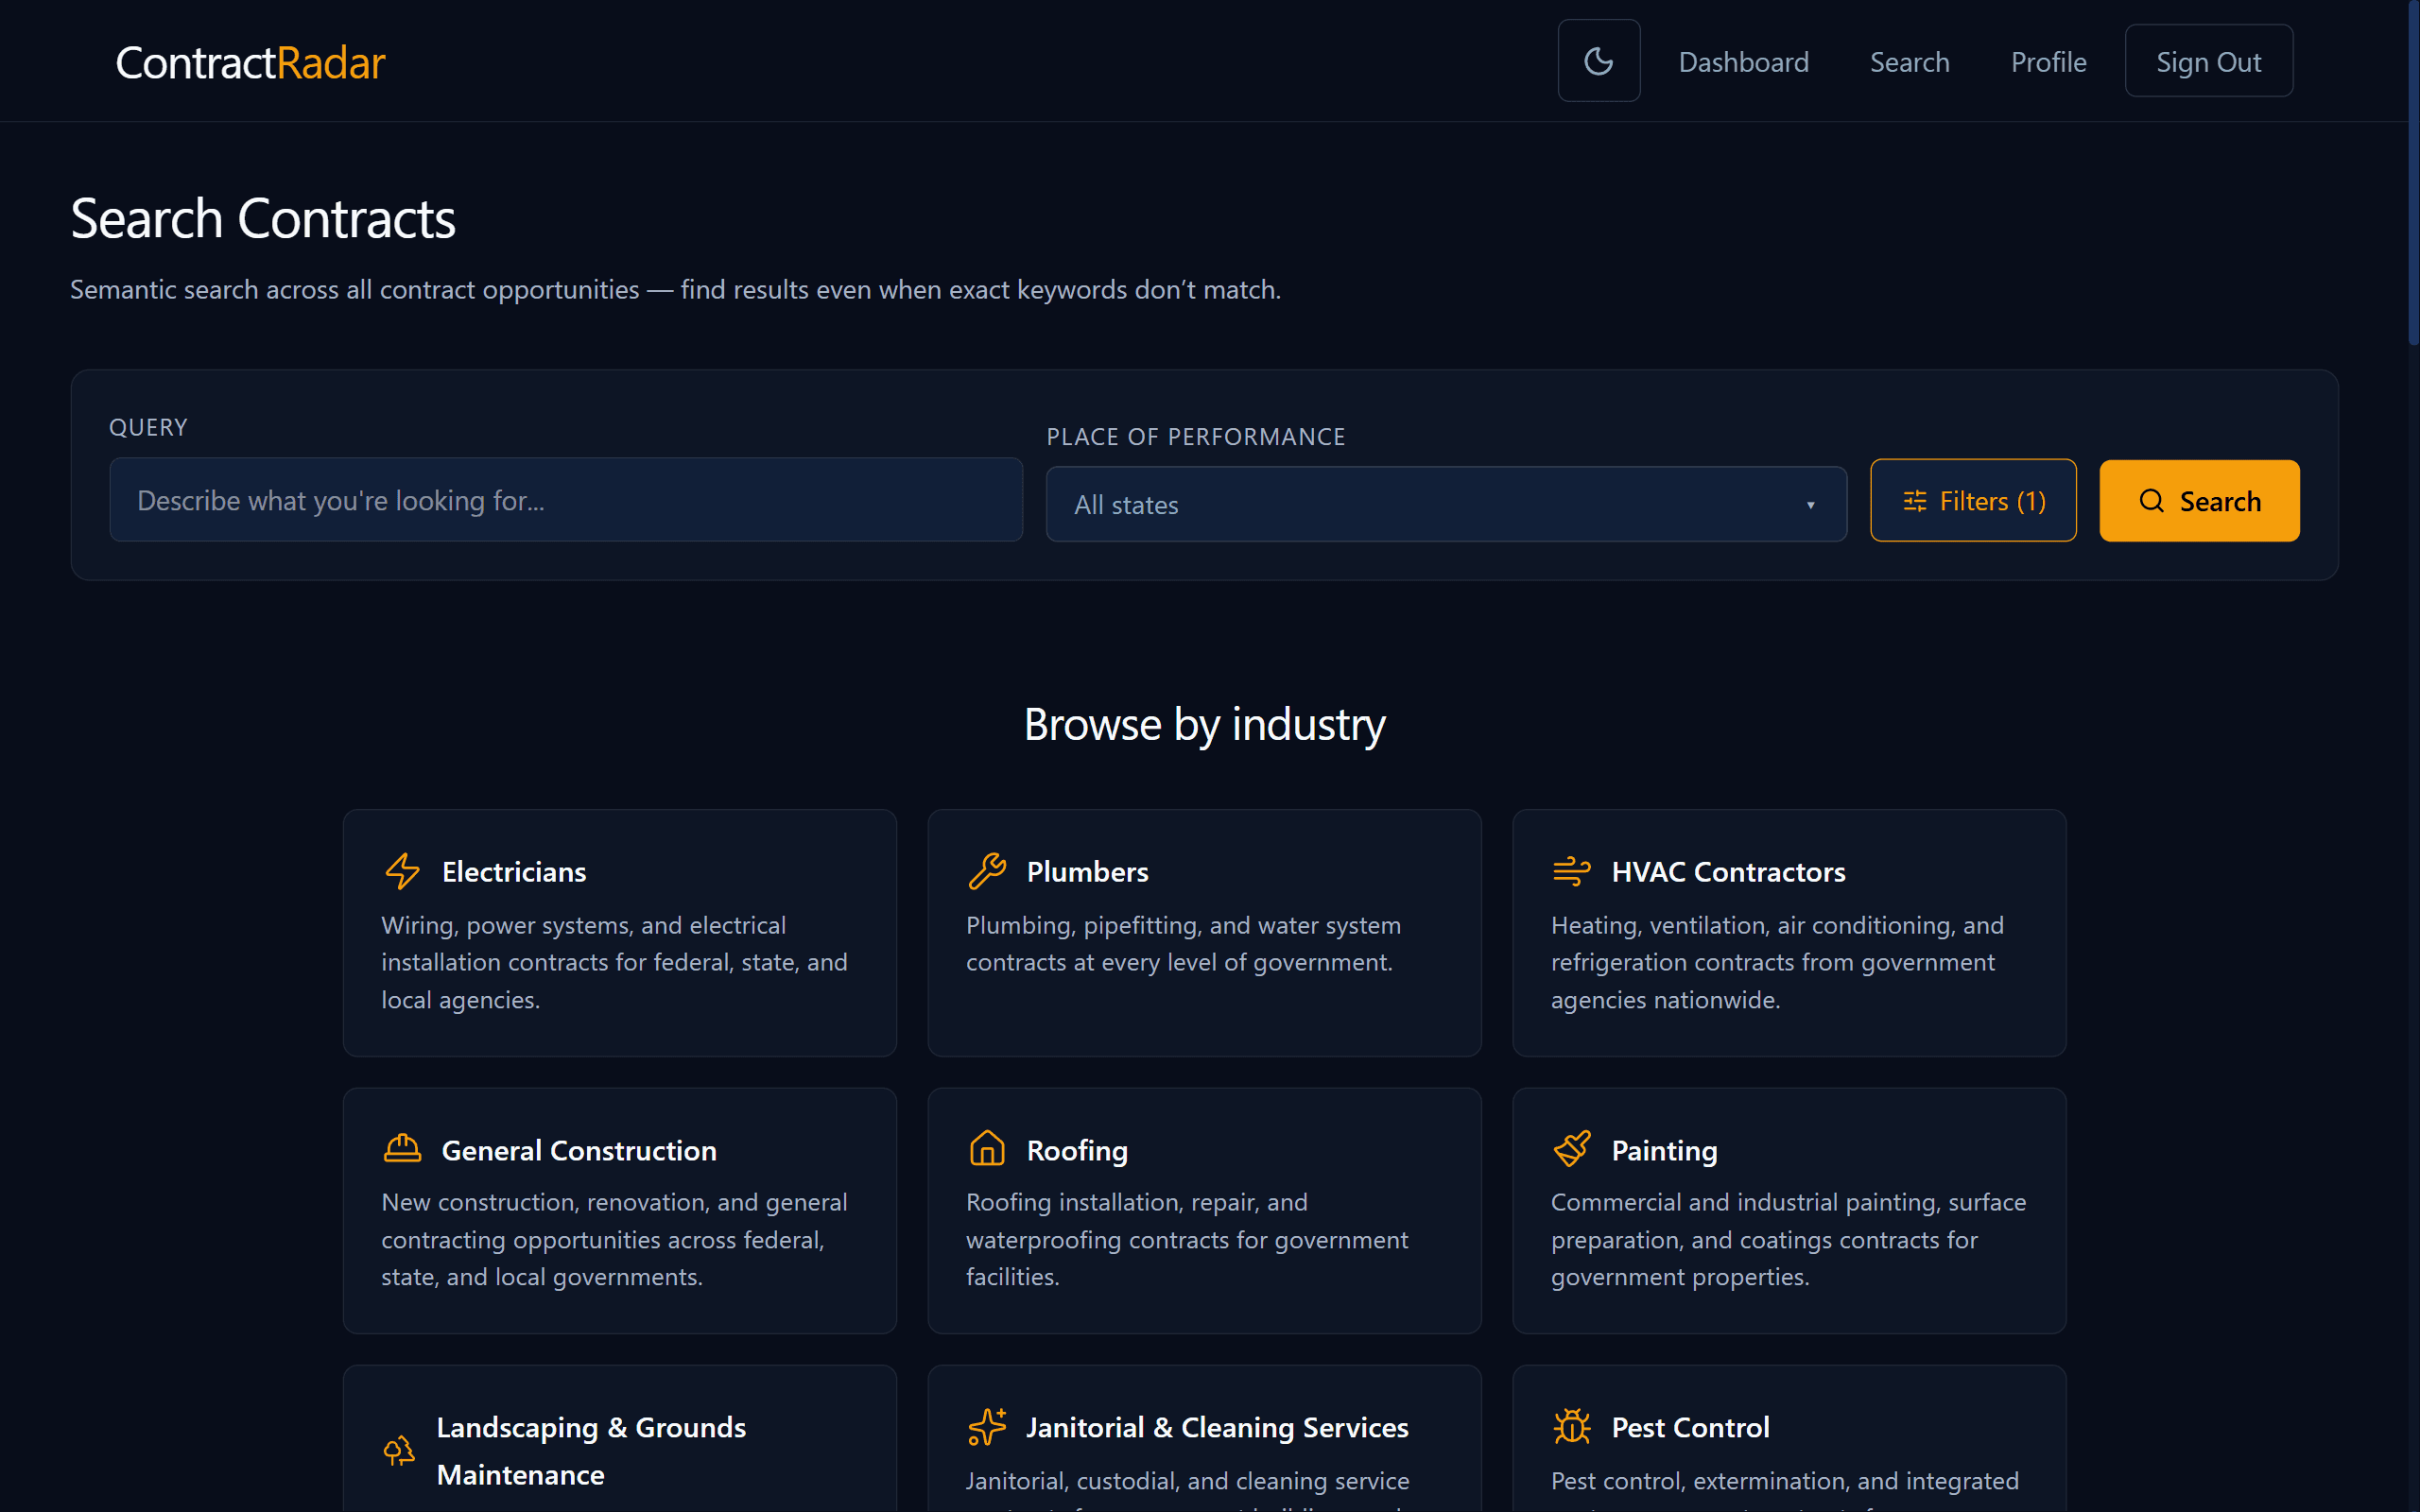Image resolution: width=2420 pixels, height=1512 pixels.
Task: Click the HVAC Contractors wind icon
Action: pyautogui.click(x=1572, y=871)
